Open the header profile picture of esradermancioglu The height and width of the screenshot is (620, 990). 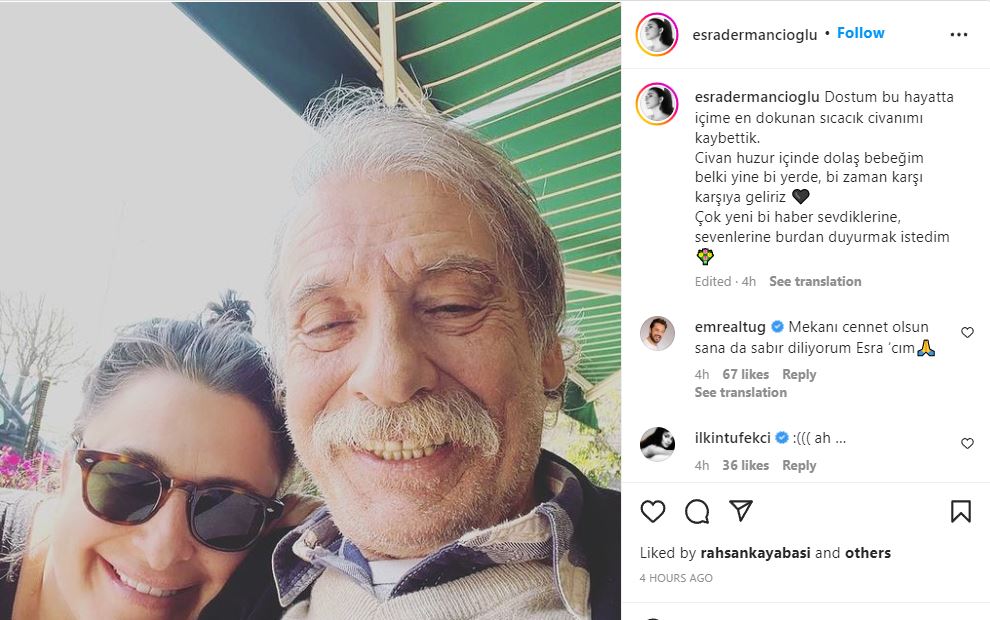657,35
